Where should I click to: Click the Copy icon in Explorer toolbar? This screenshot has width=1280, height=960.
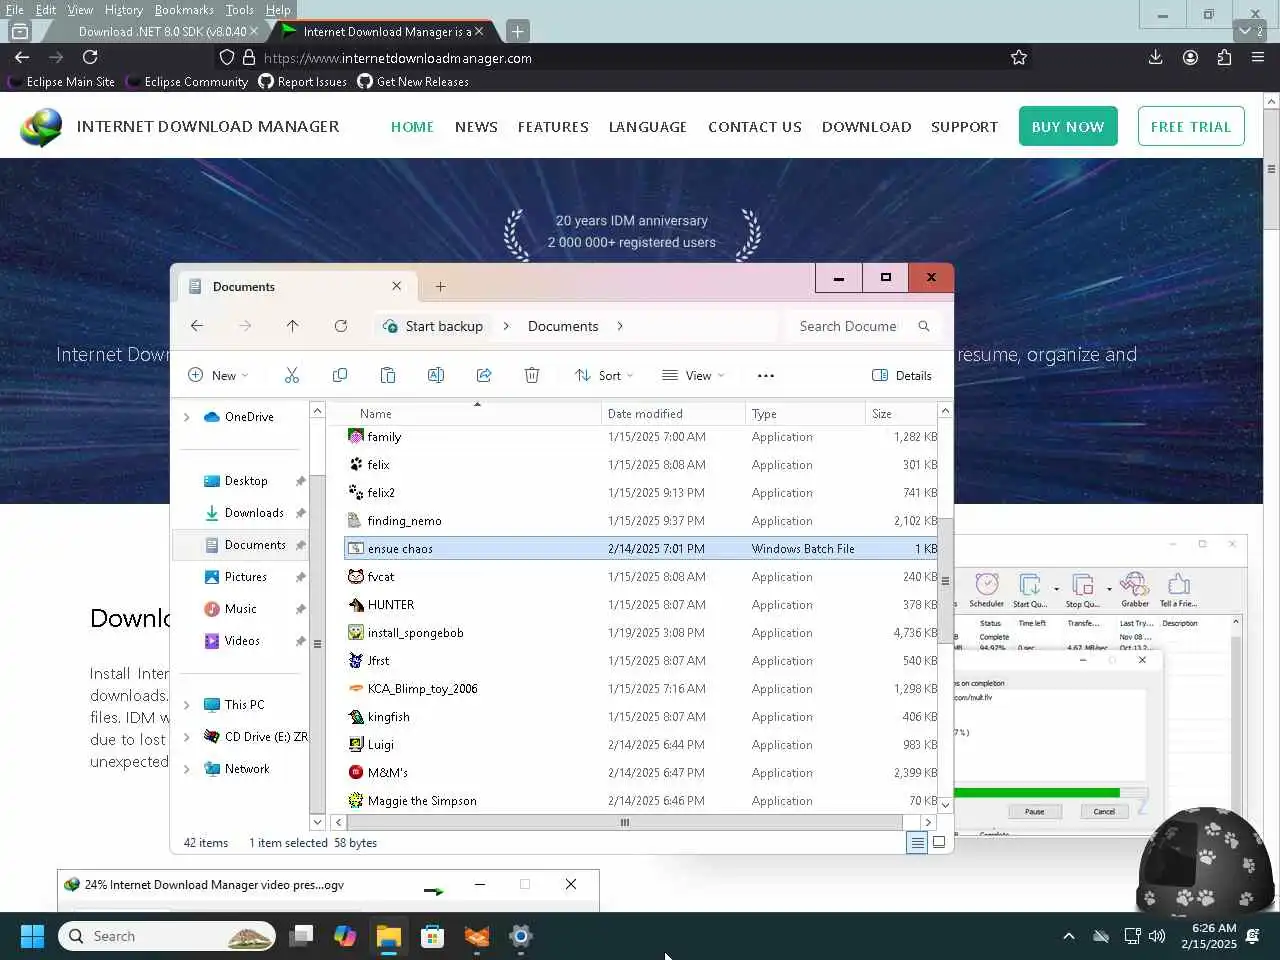click(340, 375)
